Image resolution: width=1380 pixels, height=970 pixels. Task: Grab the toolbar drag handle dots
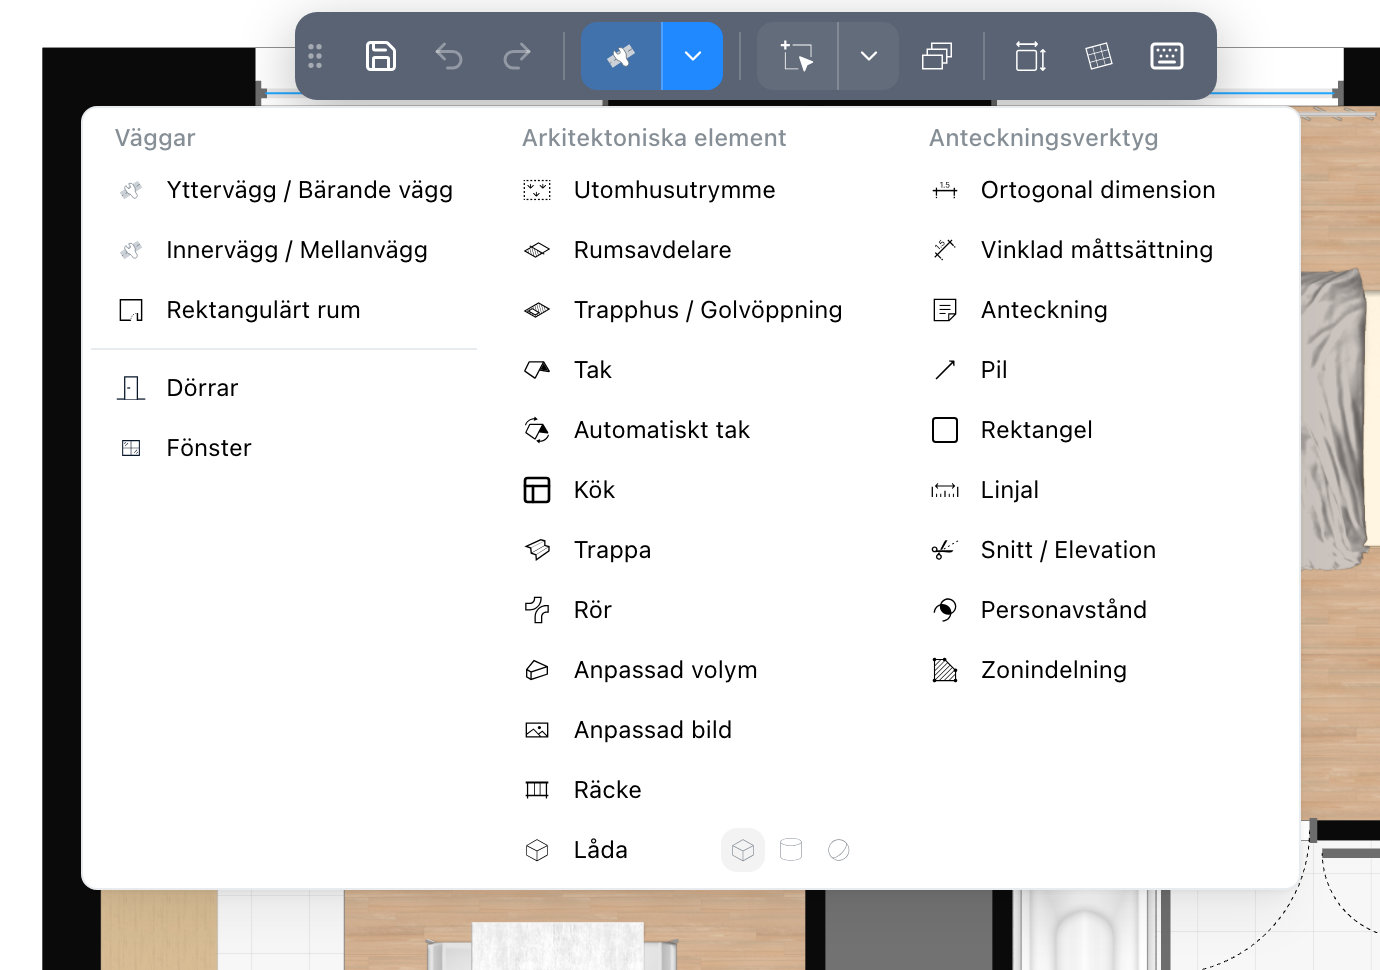pos(315,56)
